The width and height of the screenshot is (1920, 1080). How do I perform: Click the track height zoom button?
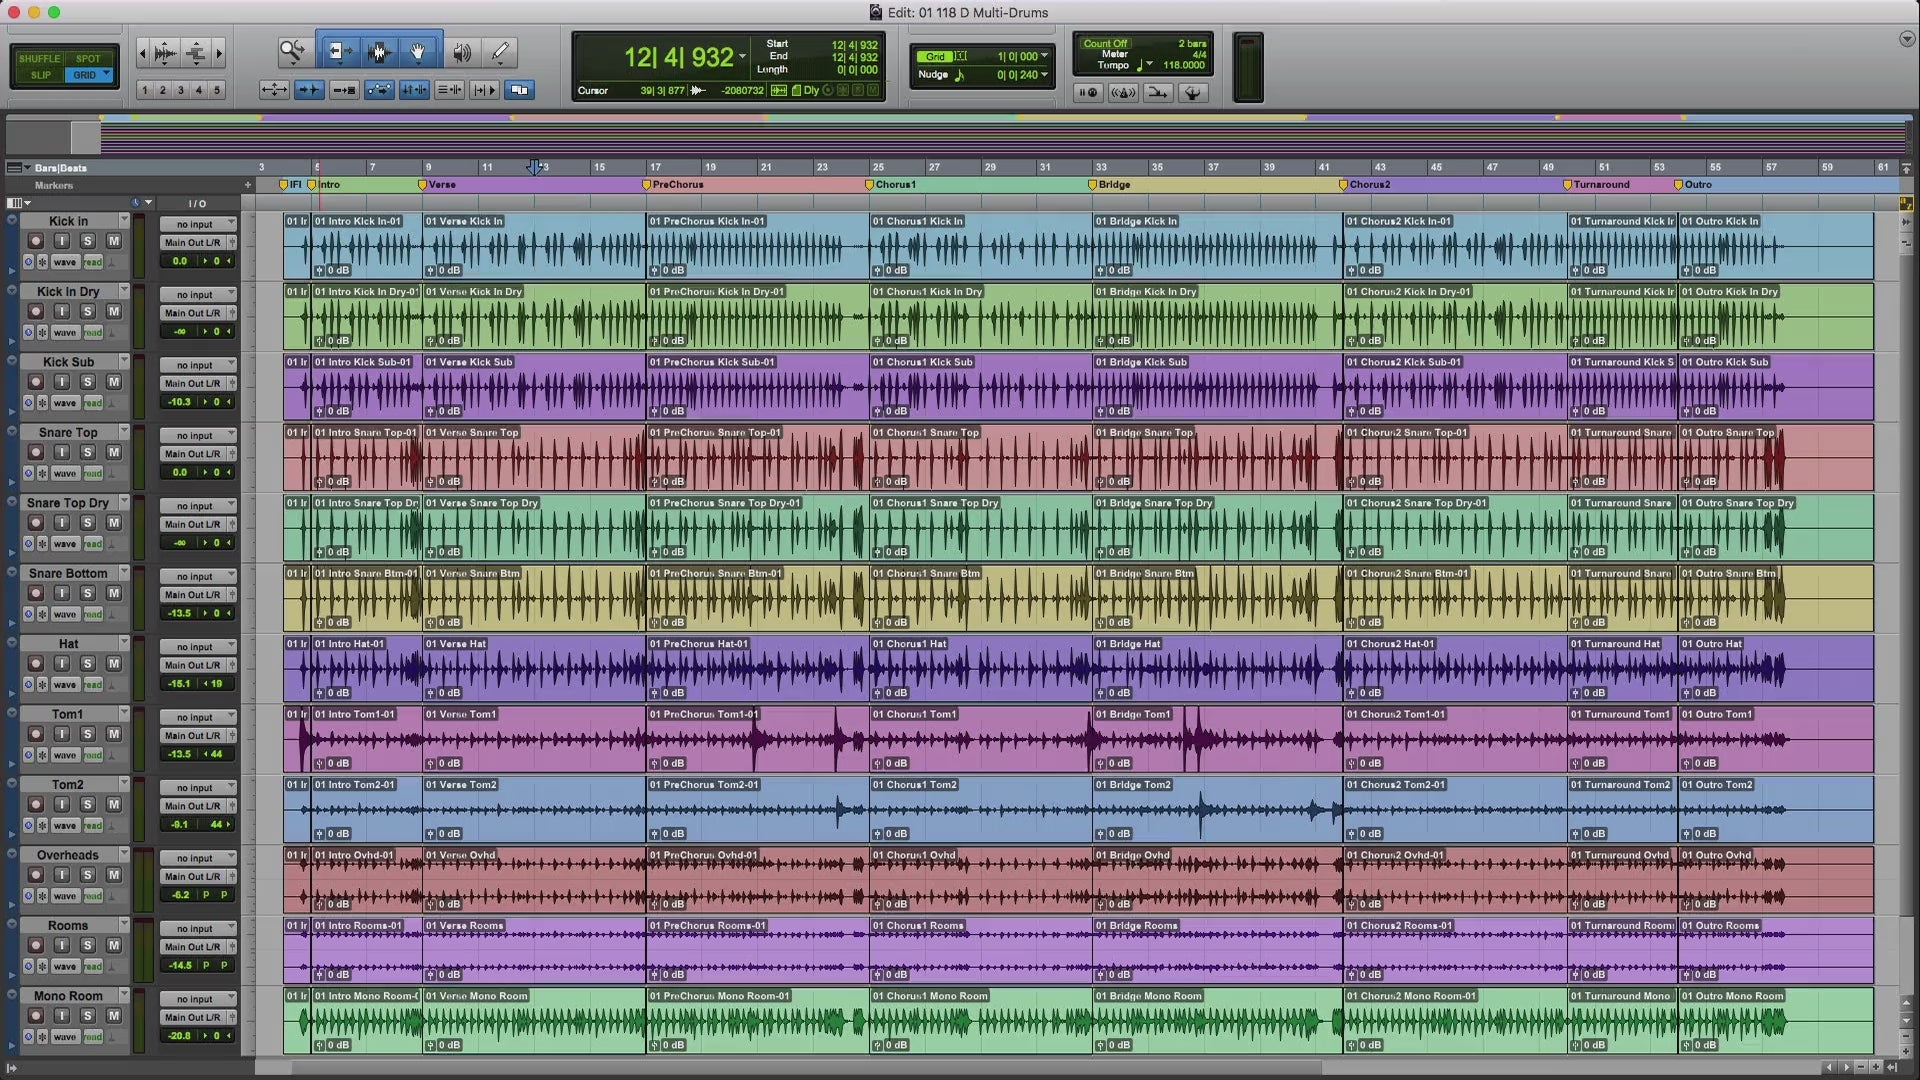click(196, 52)
